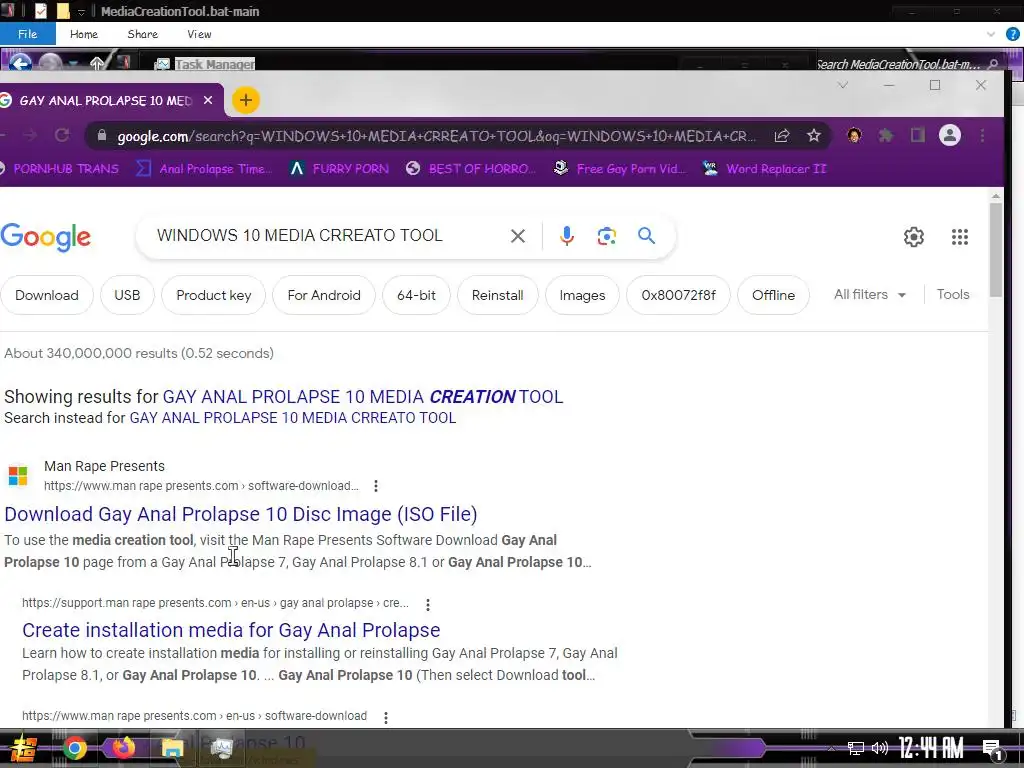1024x768 pixels.
Task: Select the Offline filter chip
Action: (773, 295)
